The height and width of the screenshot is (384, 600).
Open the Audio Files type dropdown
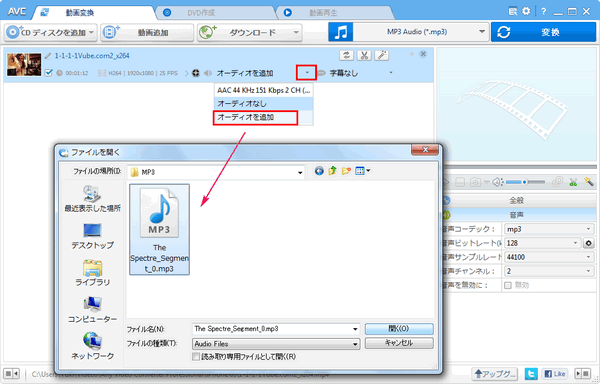pos(276,344)
